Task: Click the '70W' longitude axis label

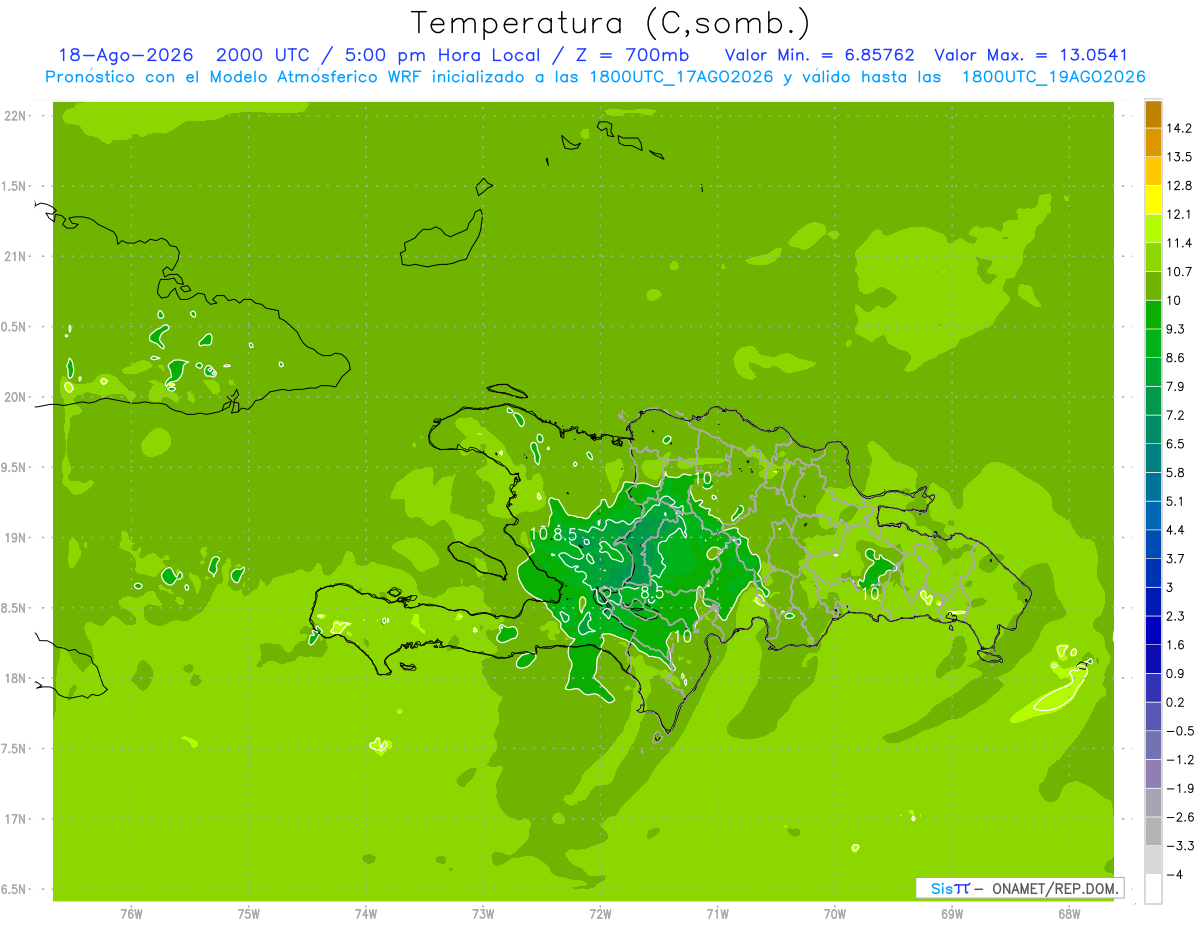Action: 834,914
